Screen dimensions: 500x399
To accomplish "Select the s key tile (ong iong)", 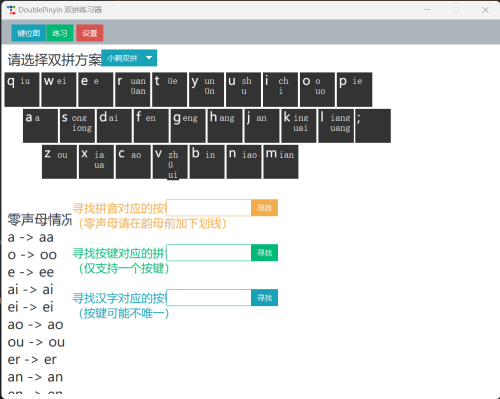I will coord(77,126).
